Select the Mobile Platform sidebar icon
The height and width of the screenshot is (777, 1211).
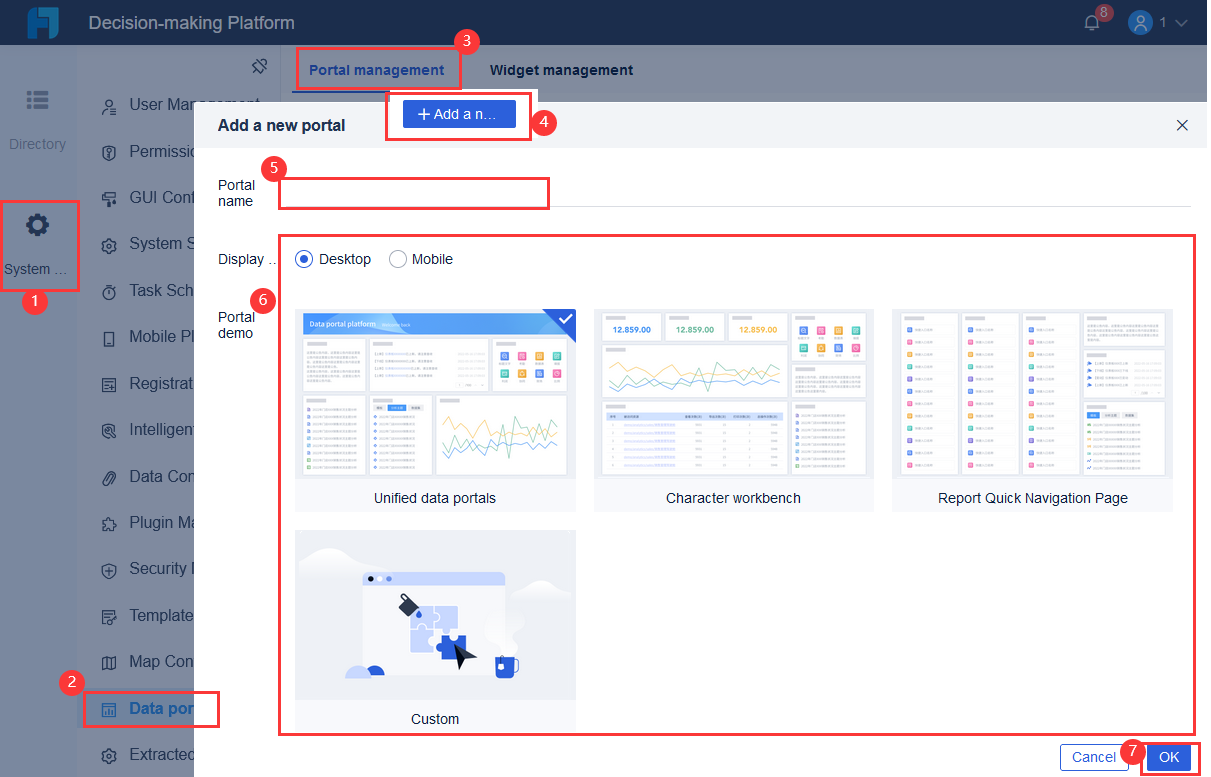[x=108, y=336]
